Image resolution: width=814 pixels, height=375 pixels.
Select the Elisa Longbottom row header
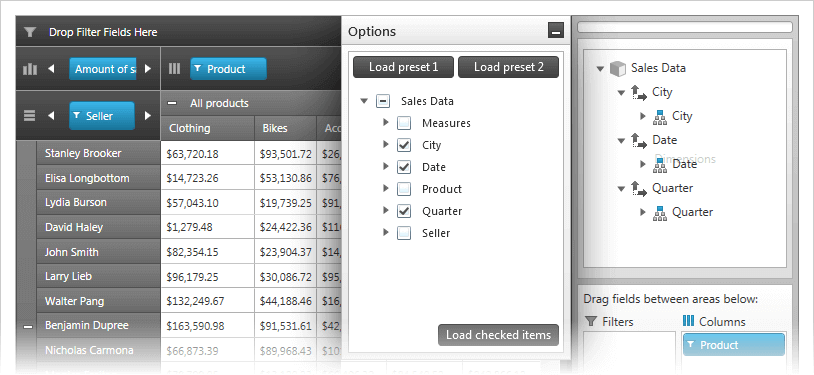tap(99, 178)
